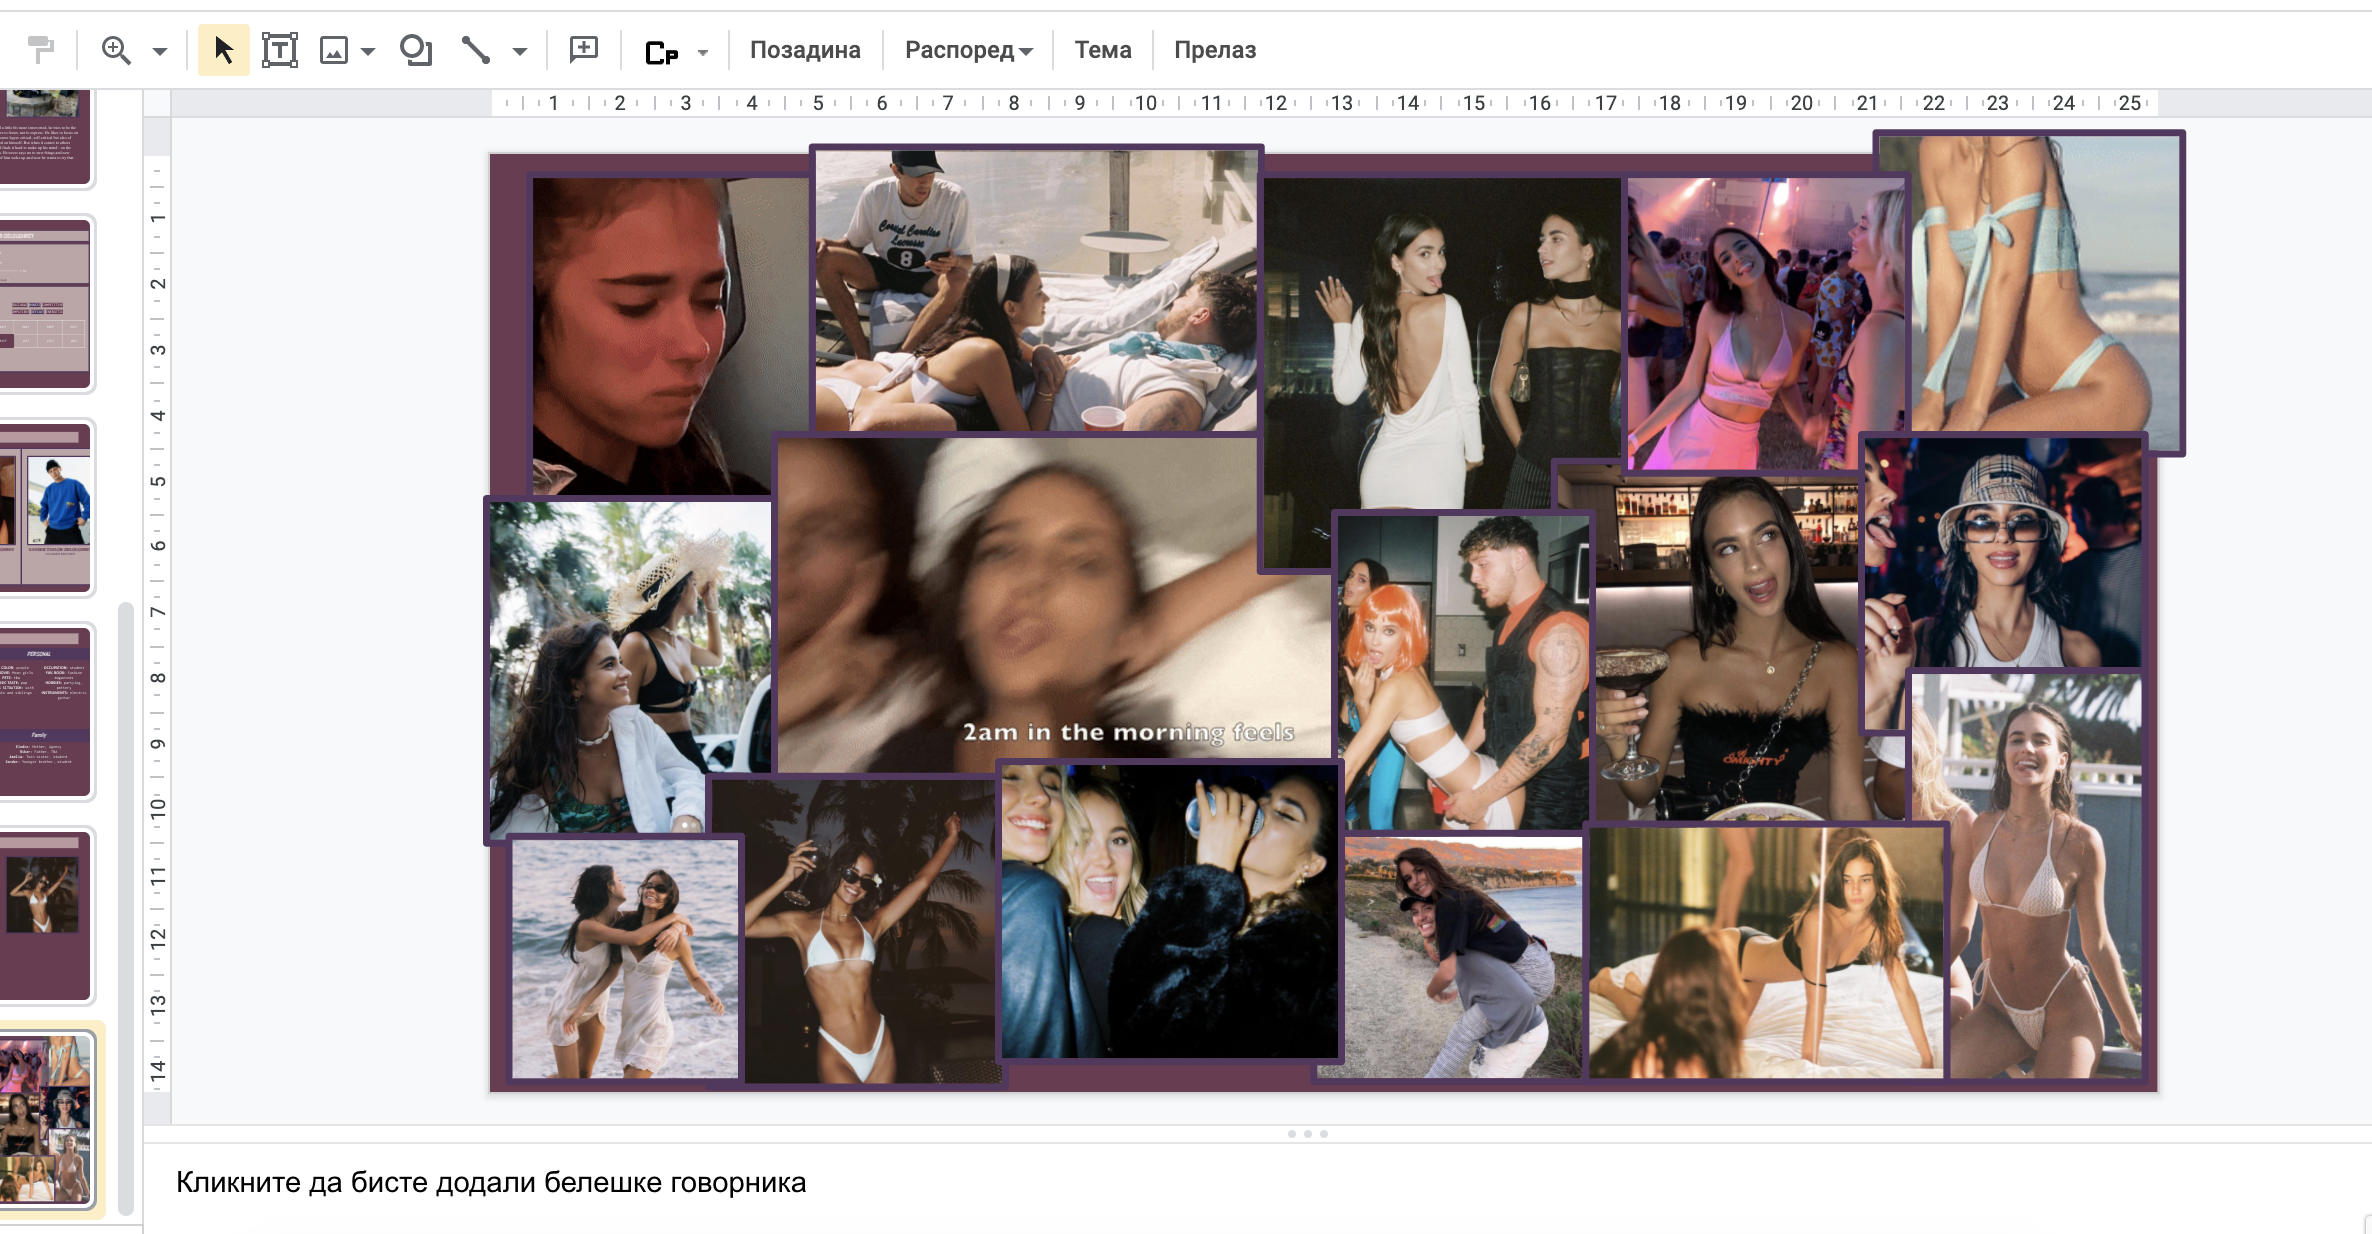Open the input tools dropdown arrow
The image size is (2372, 1234).
[703, 52]
